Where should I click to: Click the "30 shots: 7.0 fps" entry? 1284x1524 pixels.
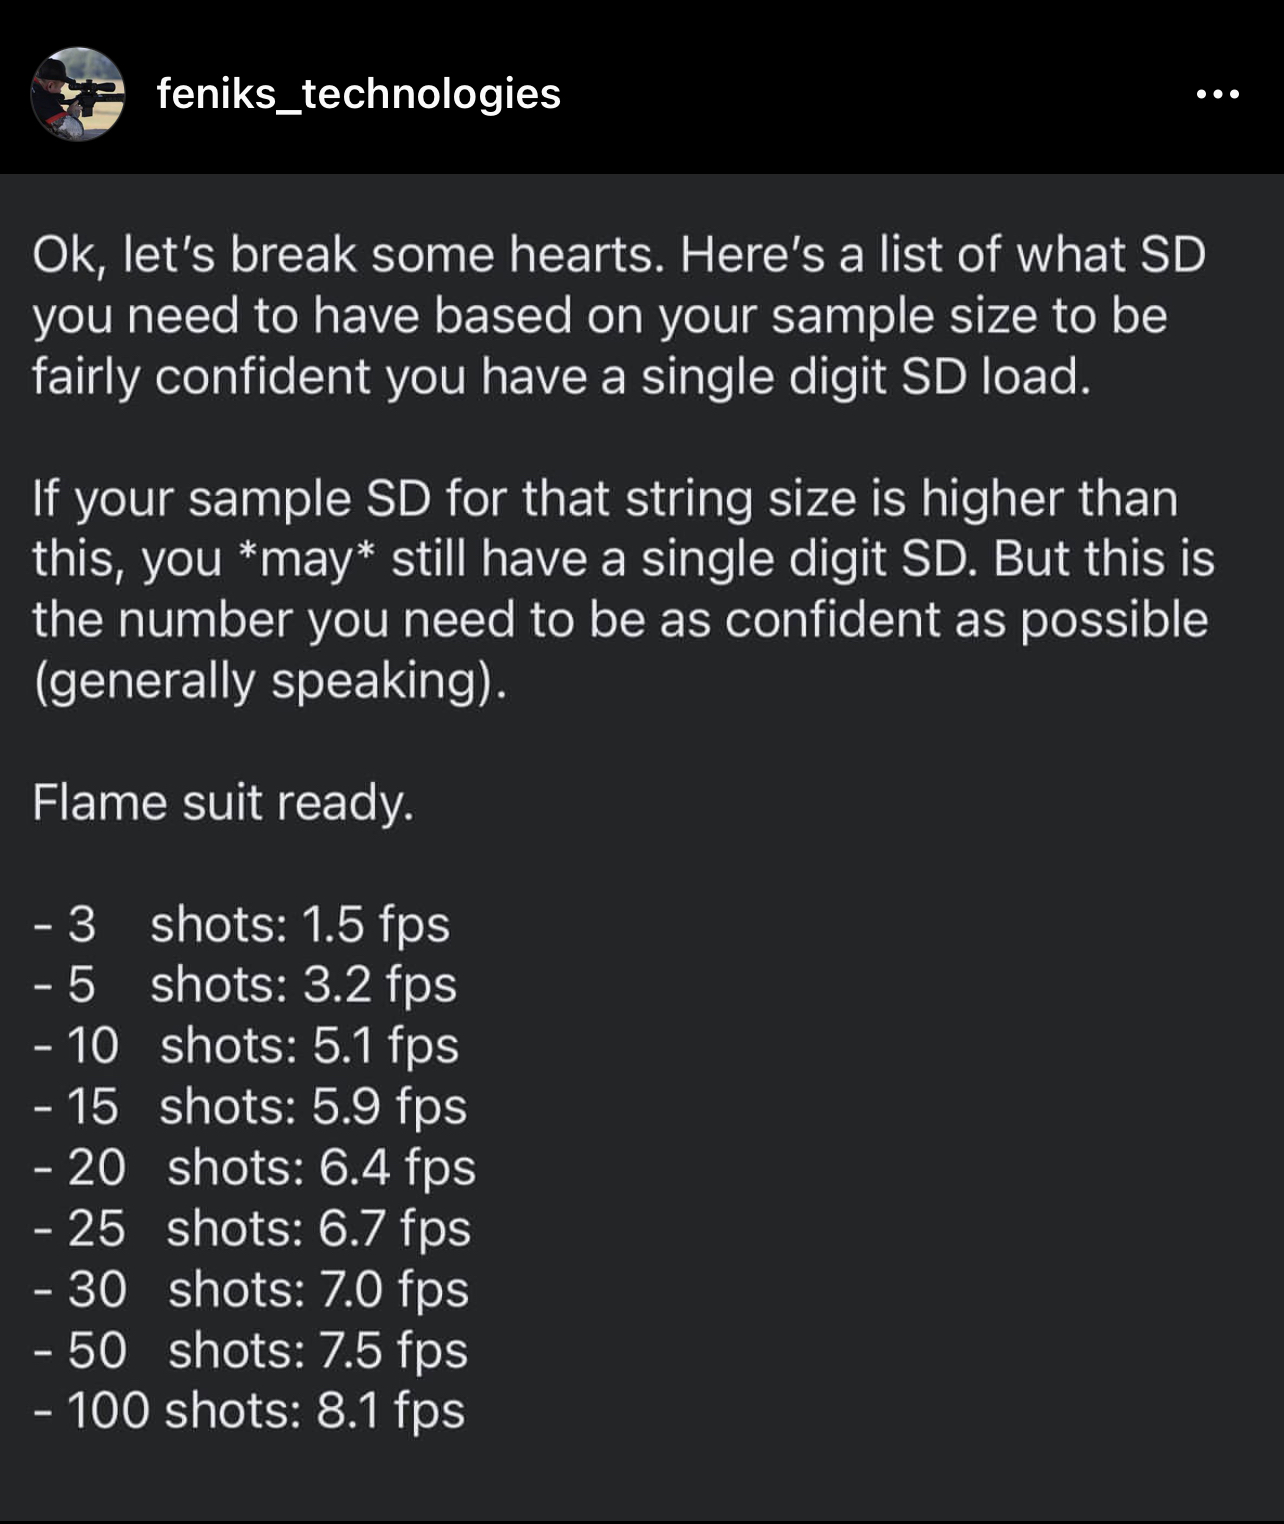252,1290
